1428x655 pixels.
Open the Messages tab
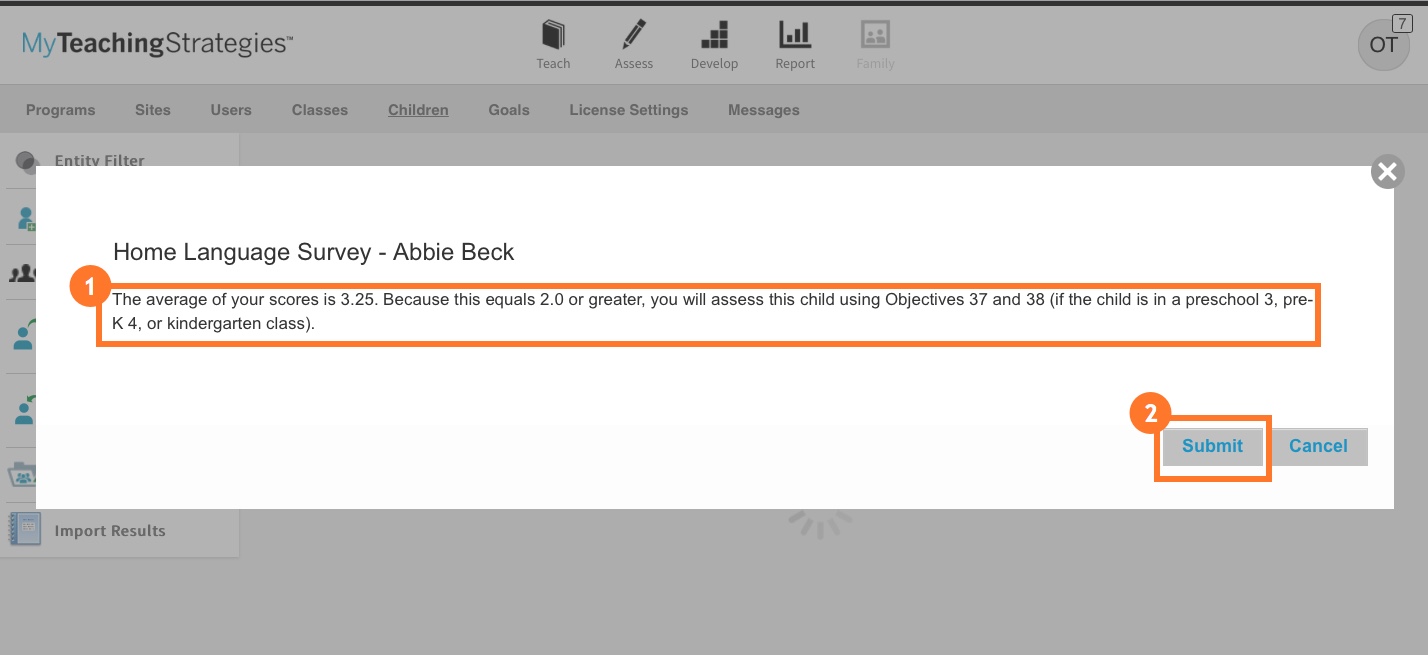764,110
